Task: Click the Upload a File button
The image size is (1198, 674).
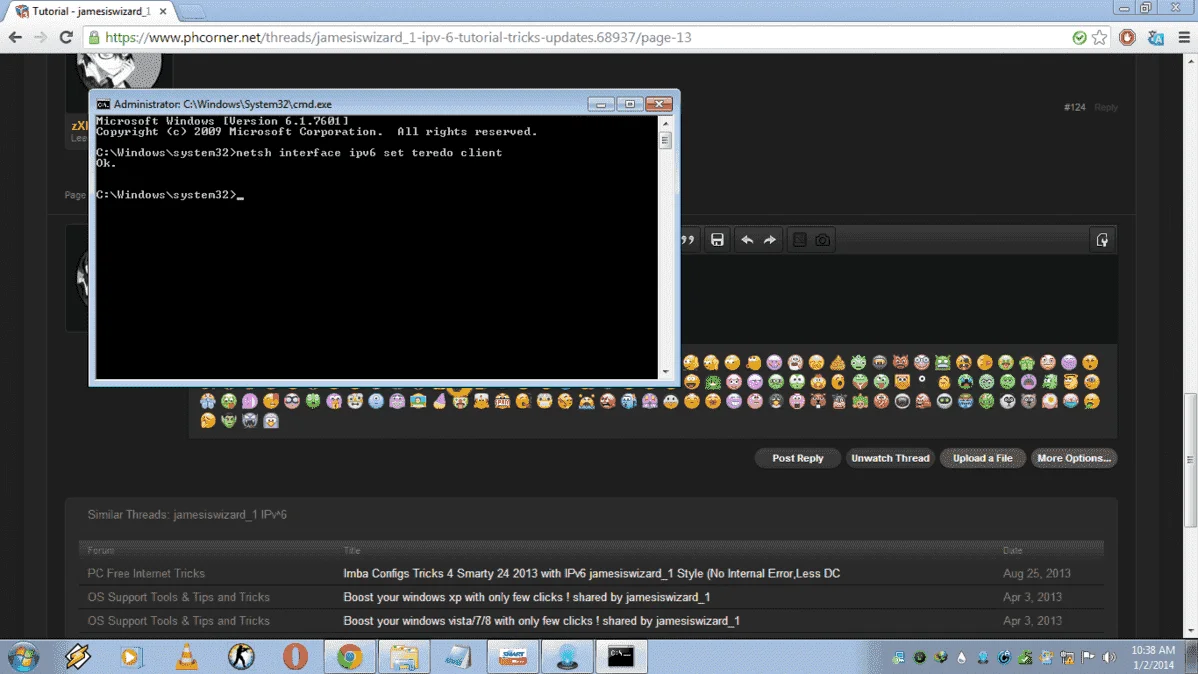Action: (x=983, y=458)
